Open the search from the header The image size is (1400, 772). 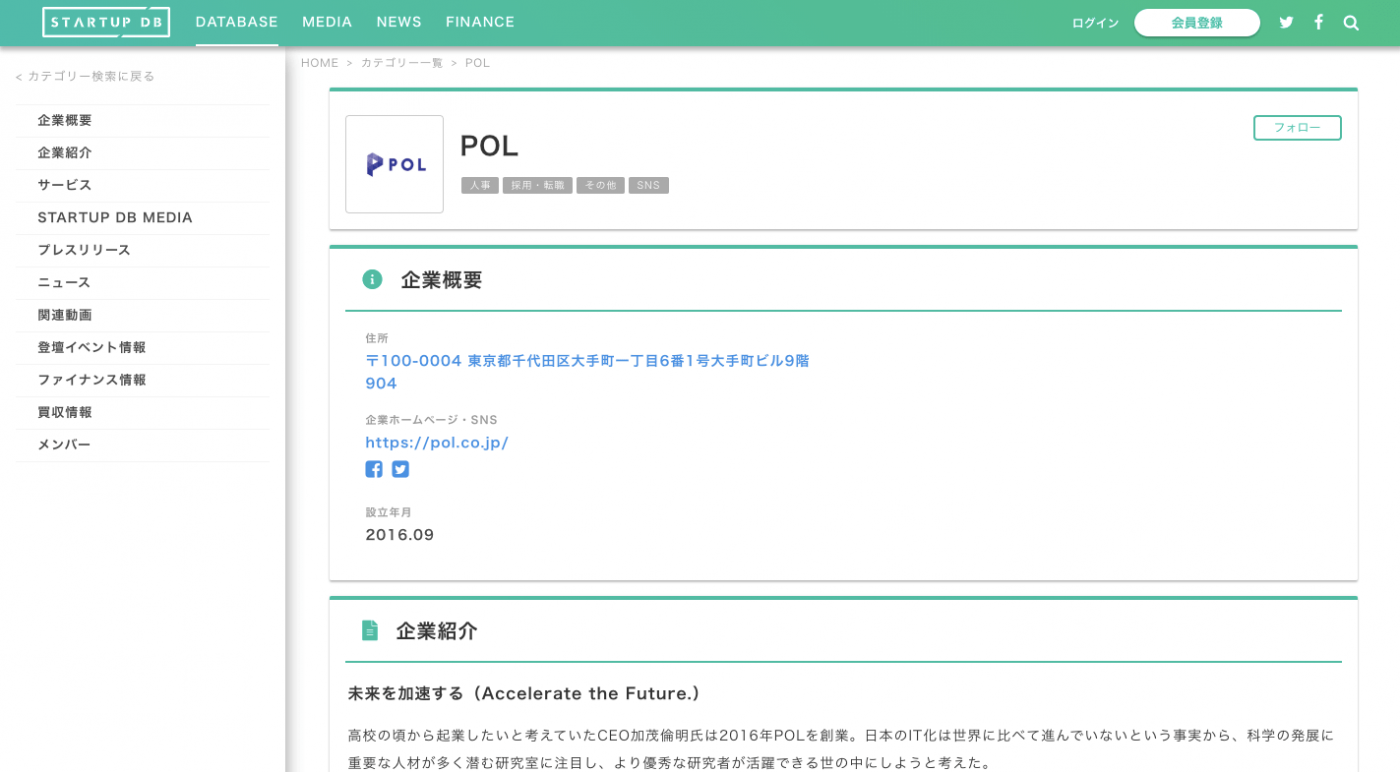click(1351, 21)
